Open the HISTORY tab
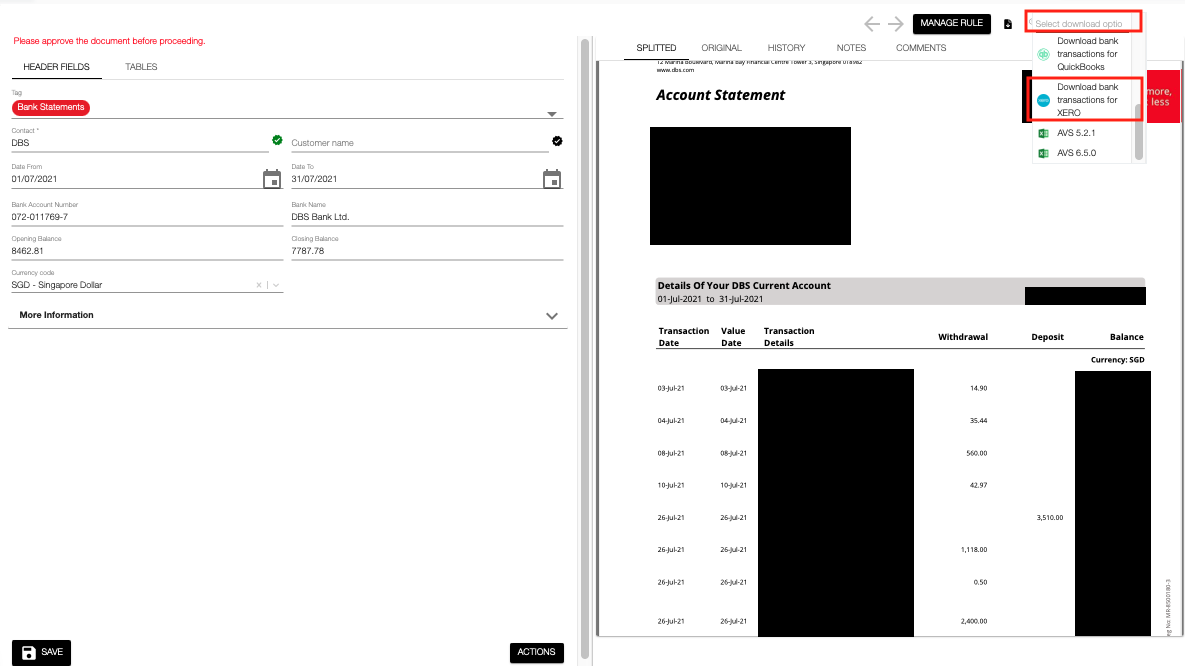This screenshot has width=1185, height=666. point(787,48)
